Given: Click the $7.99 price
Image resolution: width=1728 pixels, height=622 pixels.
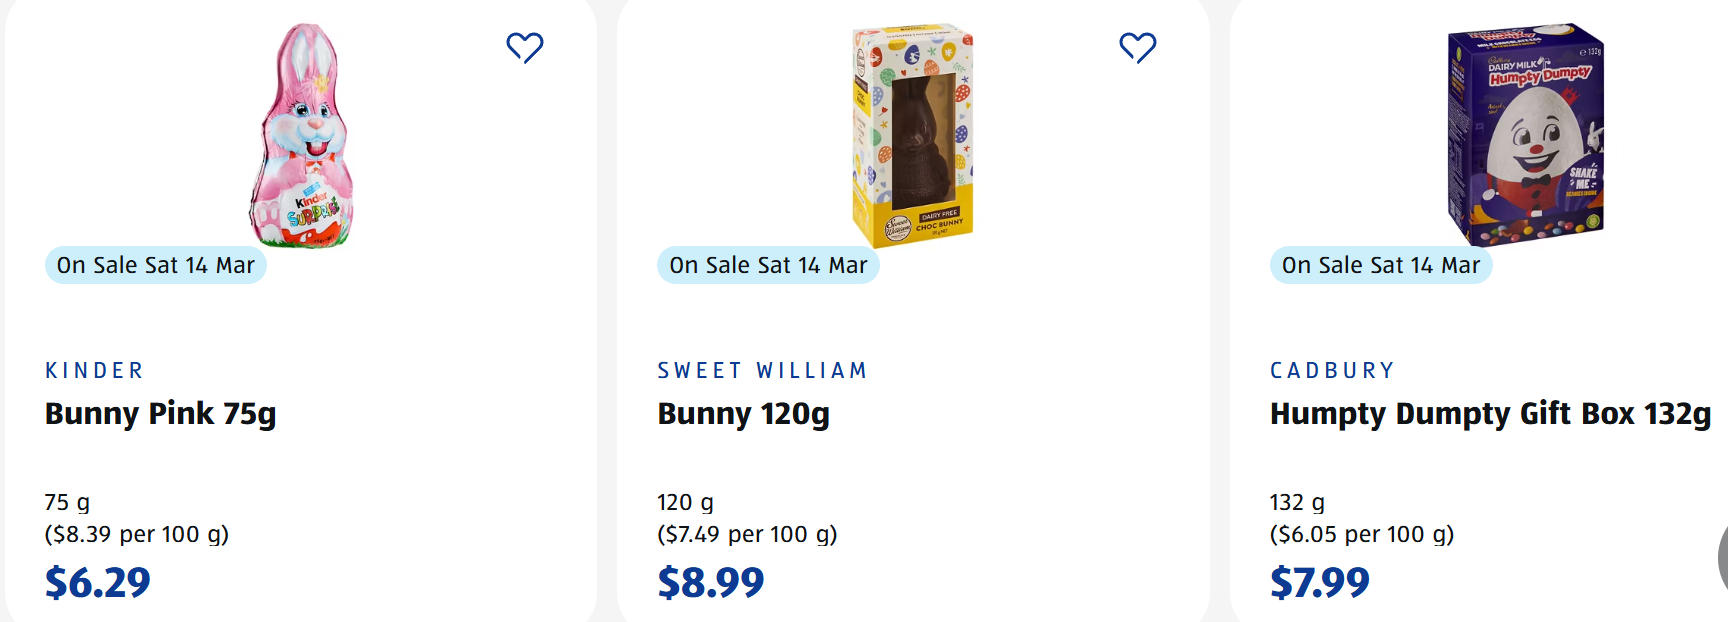Looking at the screenshot, I should (1320, 582).
